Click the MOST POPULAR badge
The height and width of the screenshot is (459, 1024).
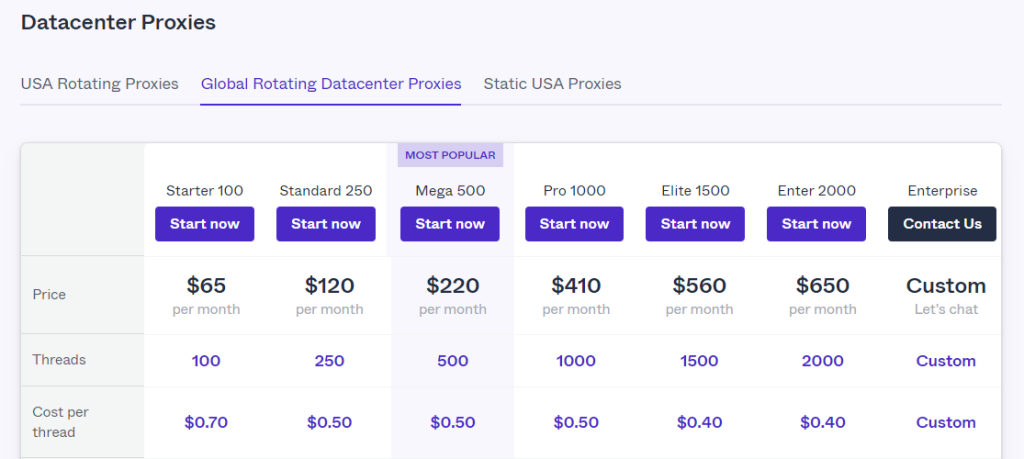click(450, 155)
